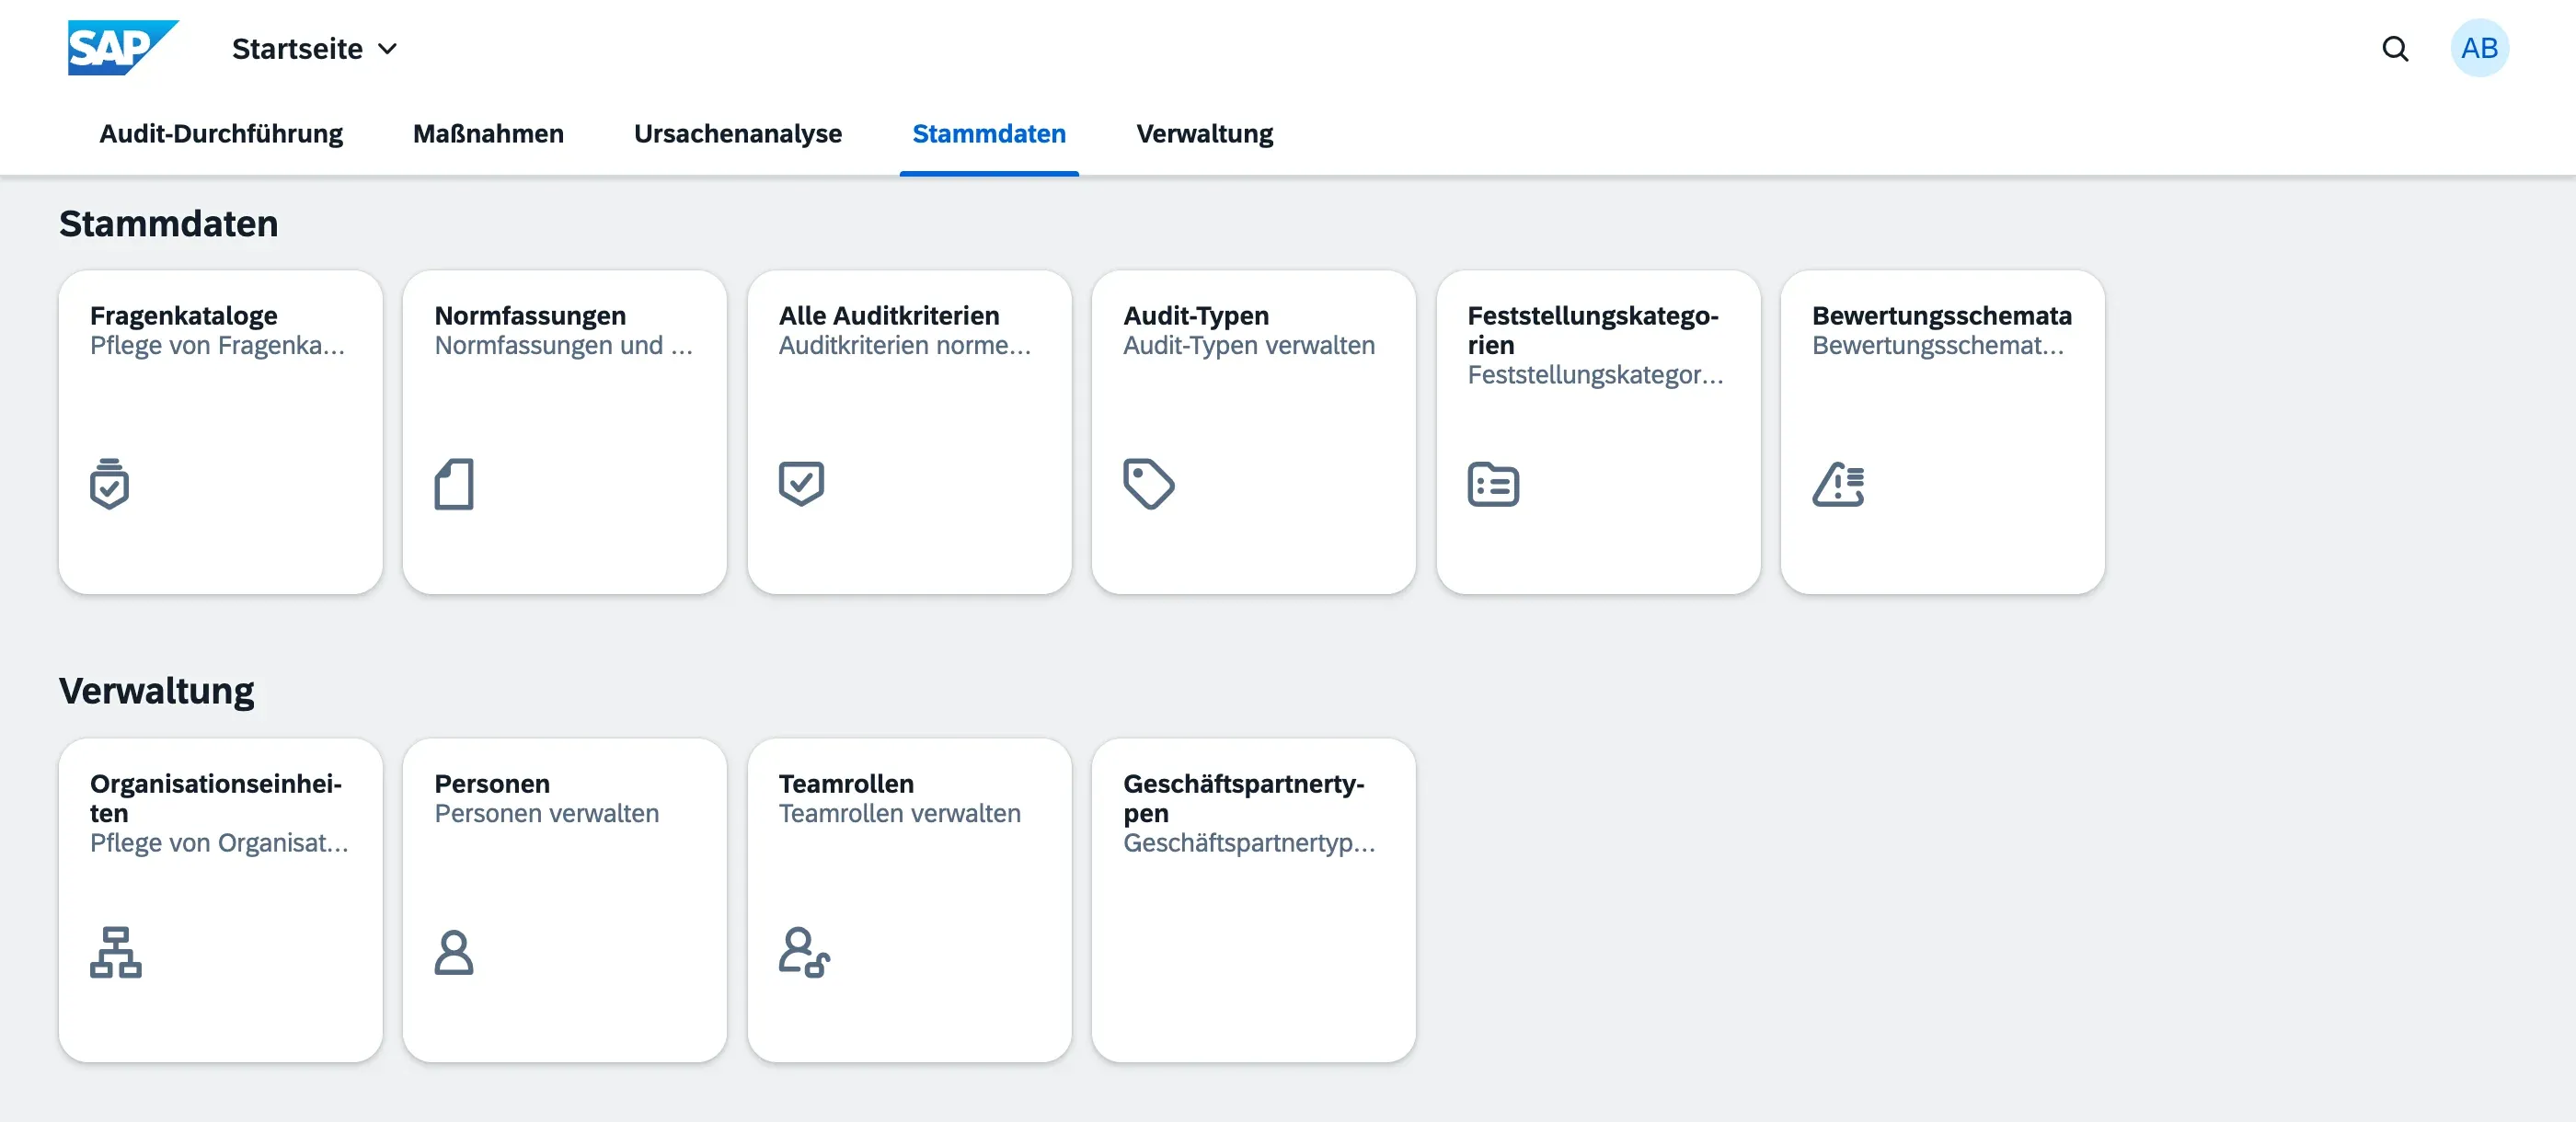Select the Stammdaten tab

989,133
